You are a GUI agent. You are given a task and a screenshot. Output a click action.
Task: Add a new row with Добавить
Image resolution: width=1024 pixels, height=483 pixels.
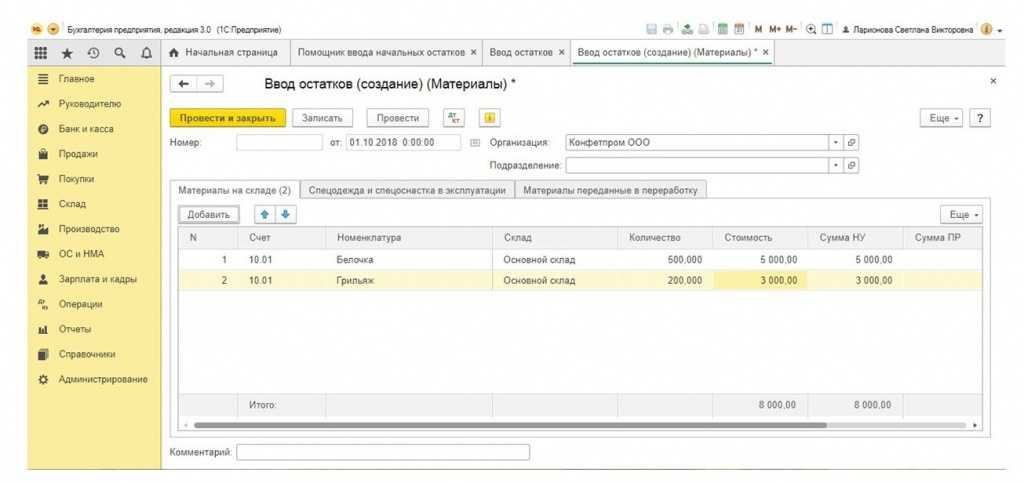pyautogui.click(x=209, y=215)
